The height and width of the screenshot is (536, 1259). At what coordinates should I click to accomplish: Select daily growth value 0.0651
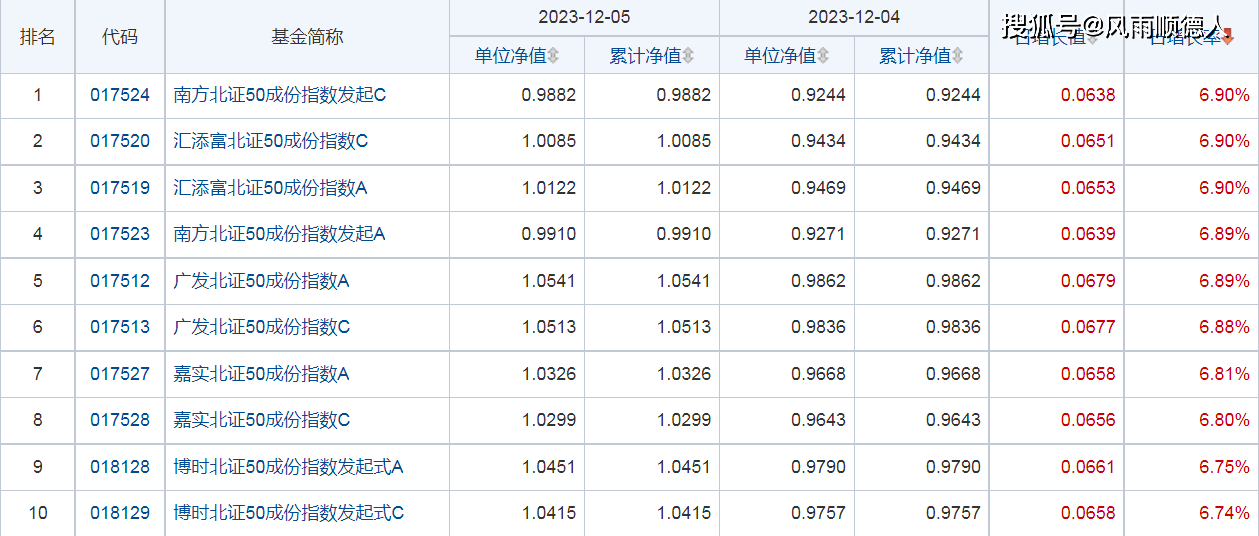click(x=1088, y=142)
